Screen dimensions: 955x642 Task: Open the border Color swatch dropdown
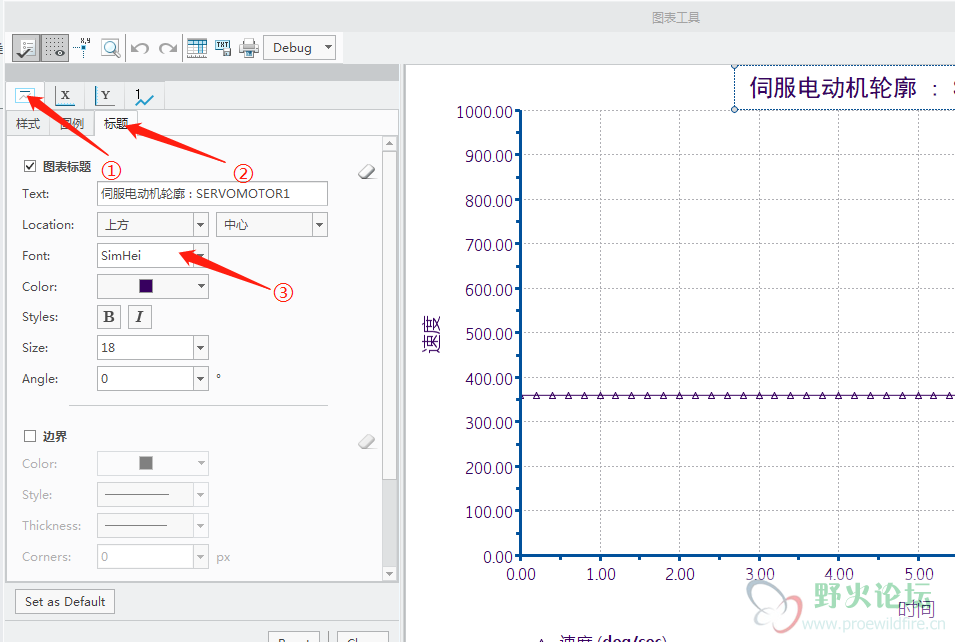pos(153,464)
